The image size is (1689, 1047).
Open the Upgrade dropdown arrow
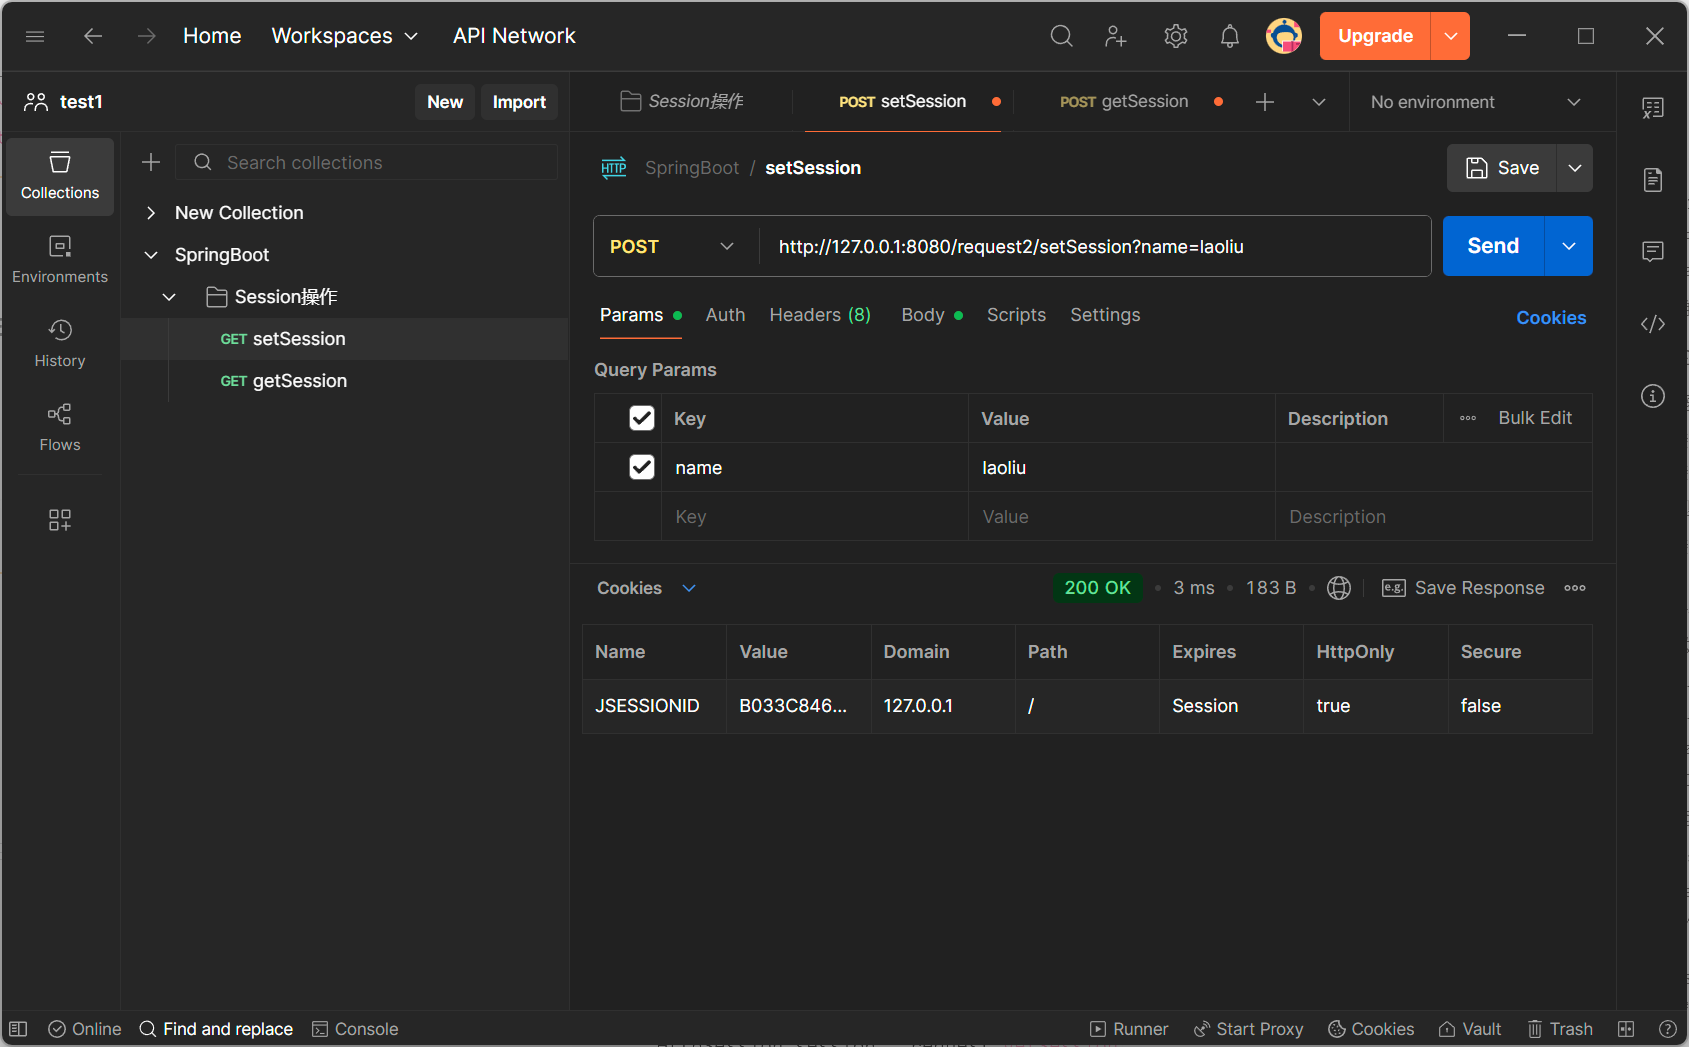(x=1450, y=36)
